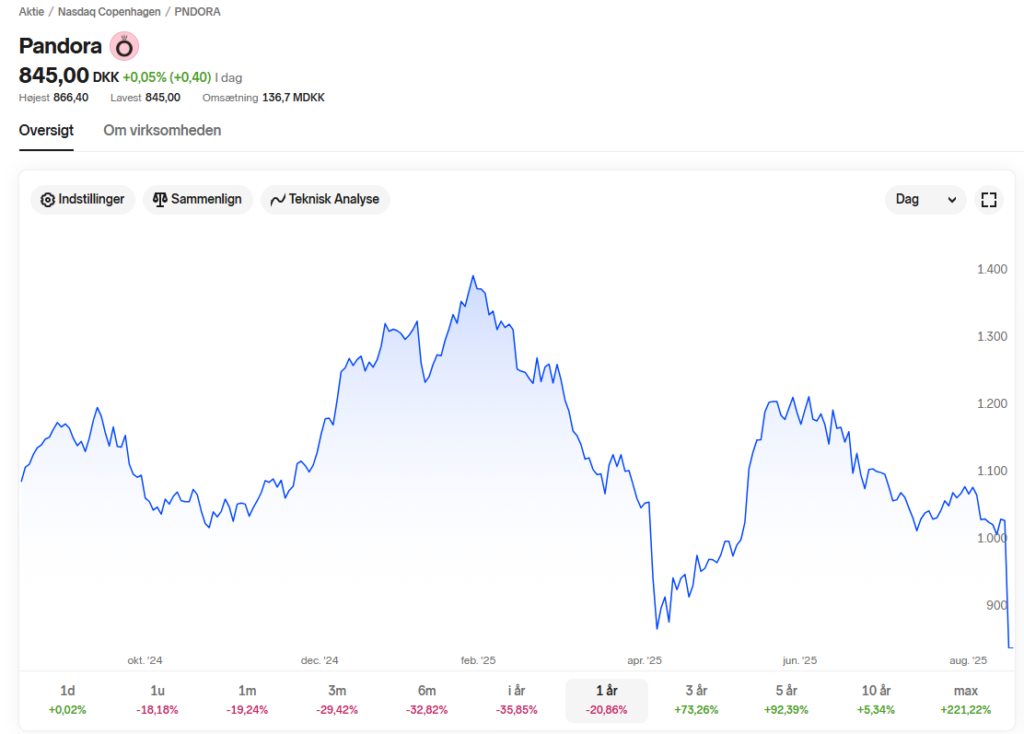This screenshot has width=1024, height=734.
Task: Select the '10 år' time range
Action: (x=876, y=700)
